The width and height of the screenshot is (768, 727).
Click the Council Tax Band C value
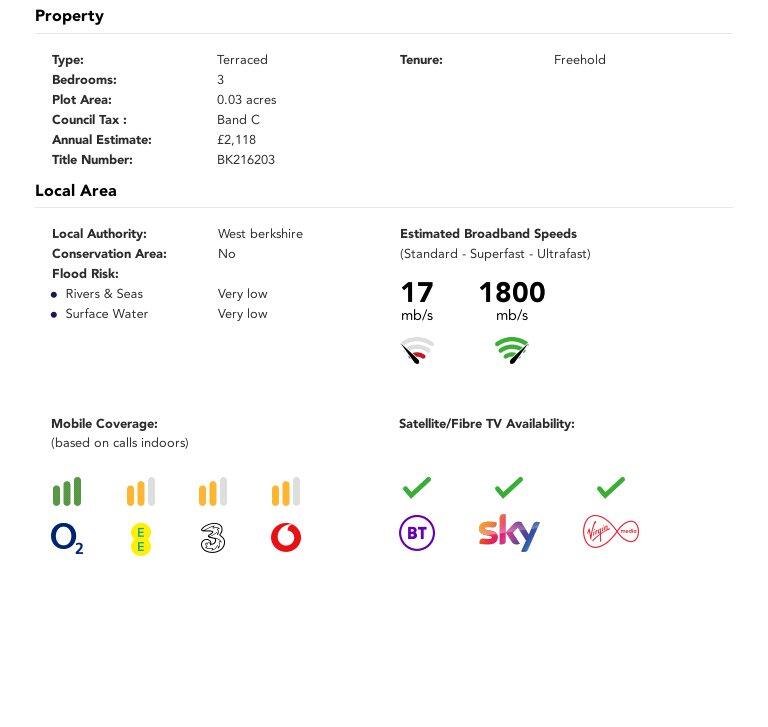coord(238,120)
